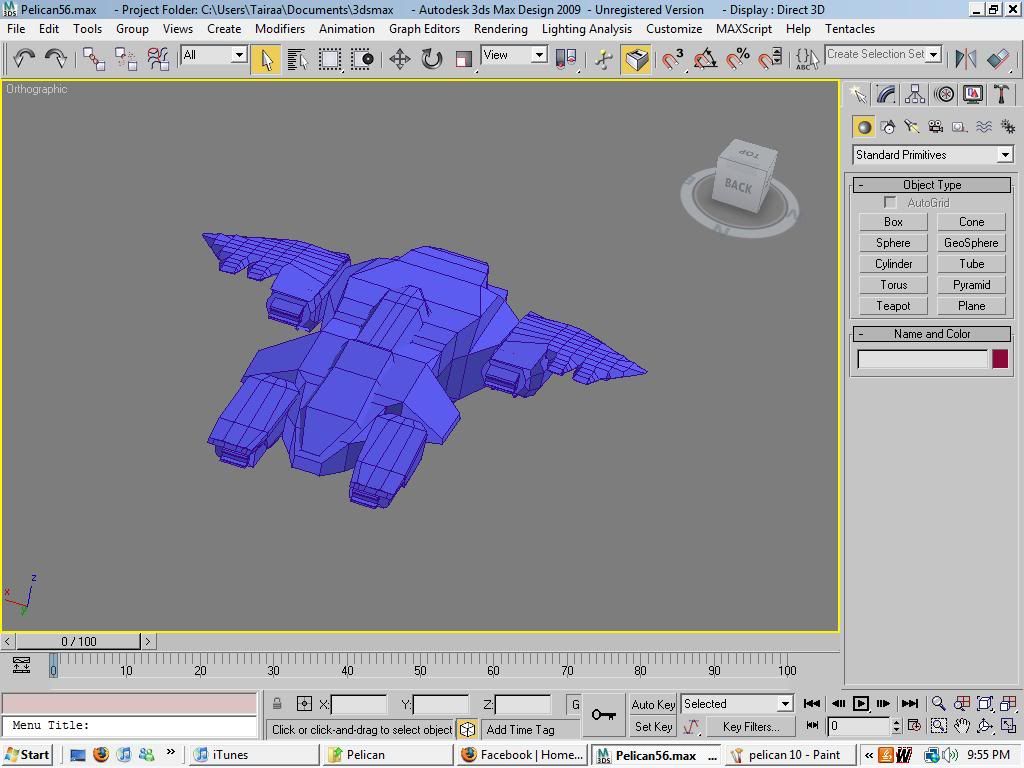Turn on Auto Key mode
Image resolution: width=1024 pixels, height=768 pixels.
[x=653, y=704]
